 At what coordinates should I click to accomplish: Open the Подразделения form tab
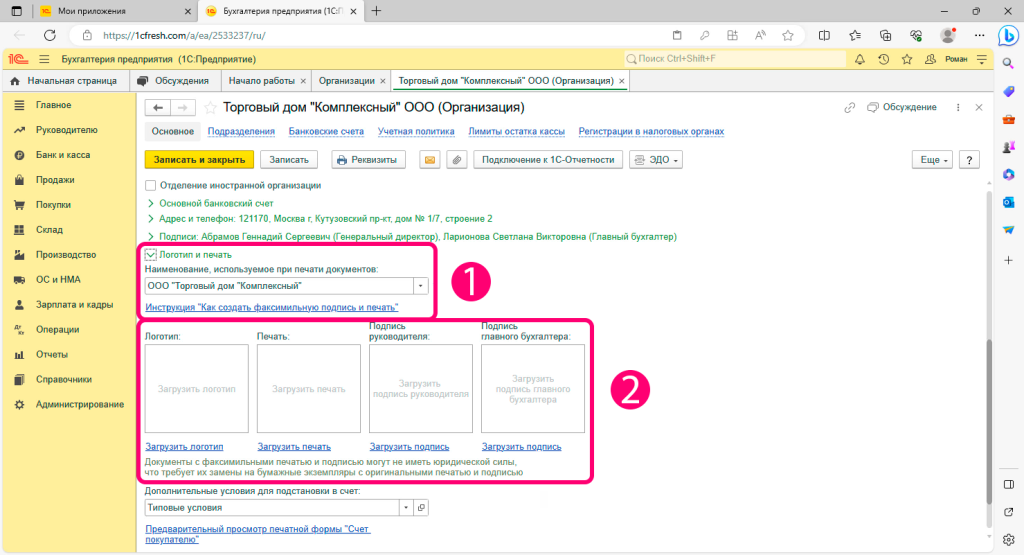[x=241, y=131]
